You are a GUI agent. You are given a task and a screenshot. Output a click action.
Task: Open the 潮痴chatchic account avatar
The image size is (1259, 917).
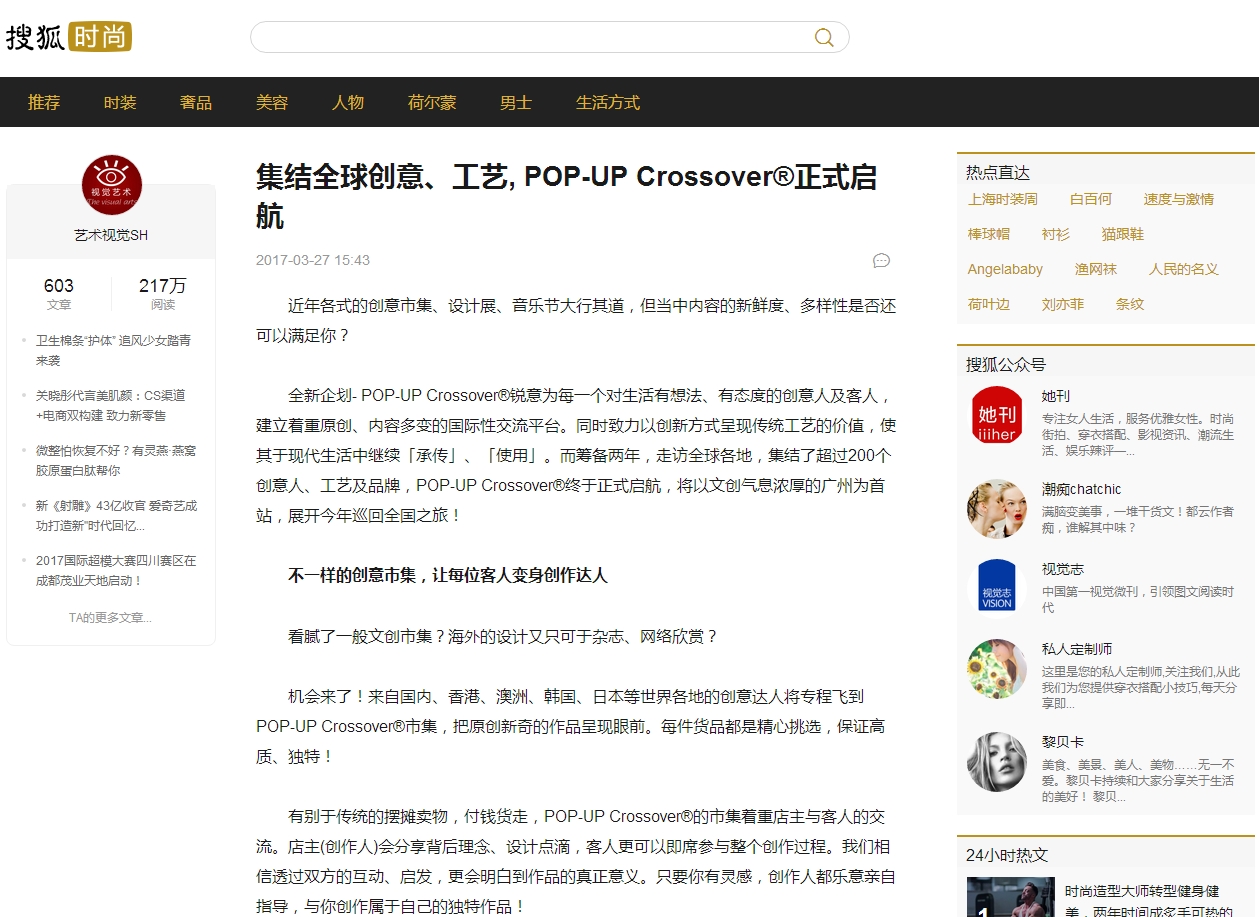(x=997, y=508)
